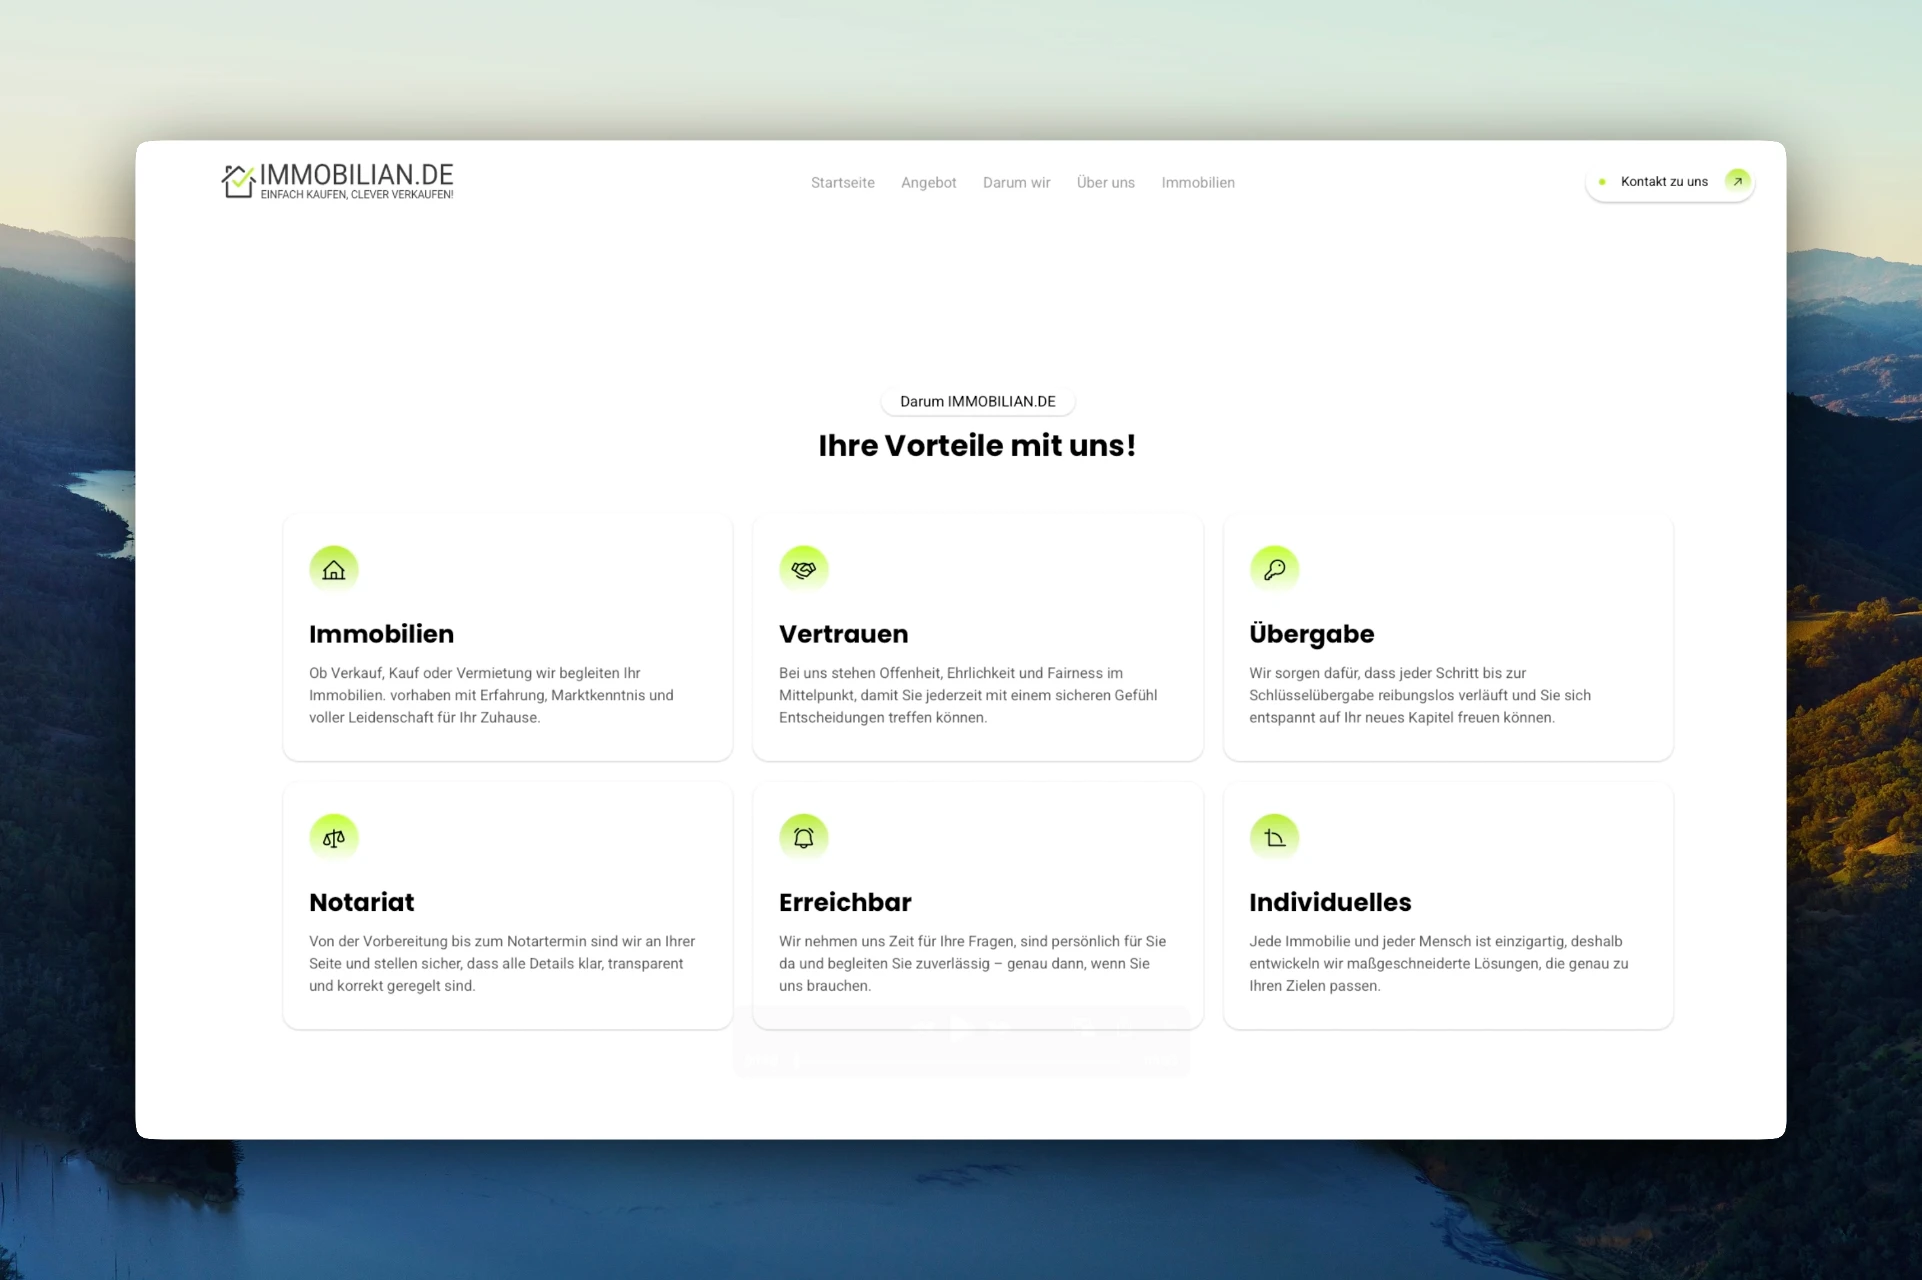Click the green arrow circle inside Kontakt zu uns

click(x=1737, y=181)
